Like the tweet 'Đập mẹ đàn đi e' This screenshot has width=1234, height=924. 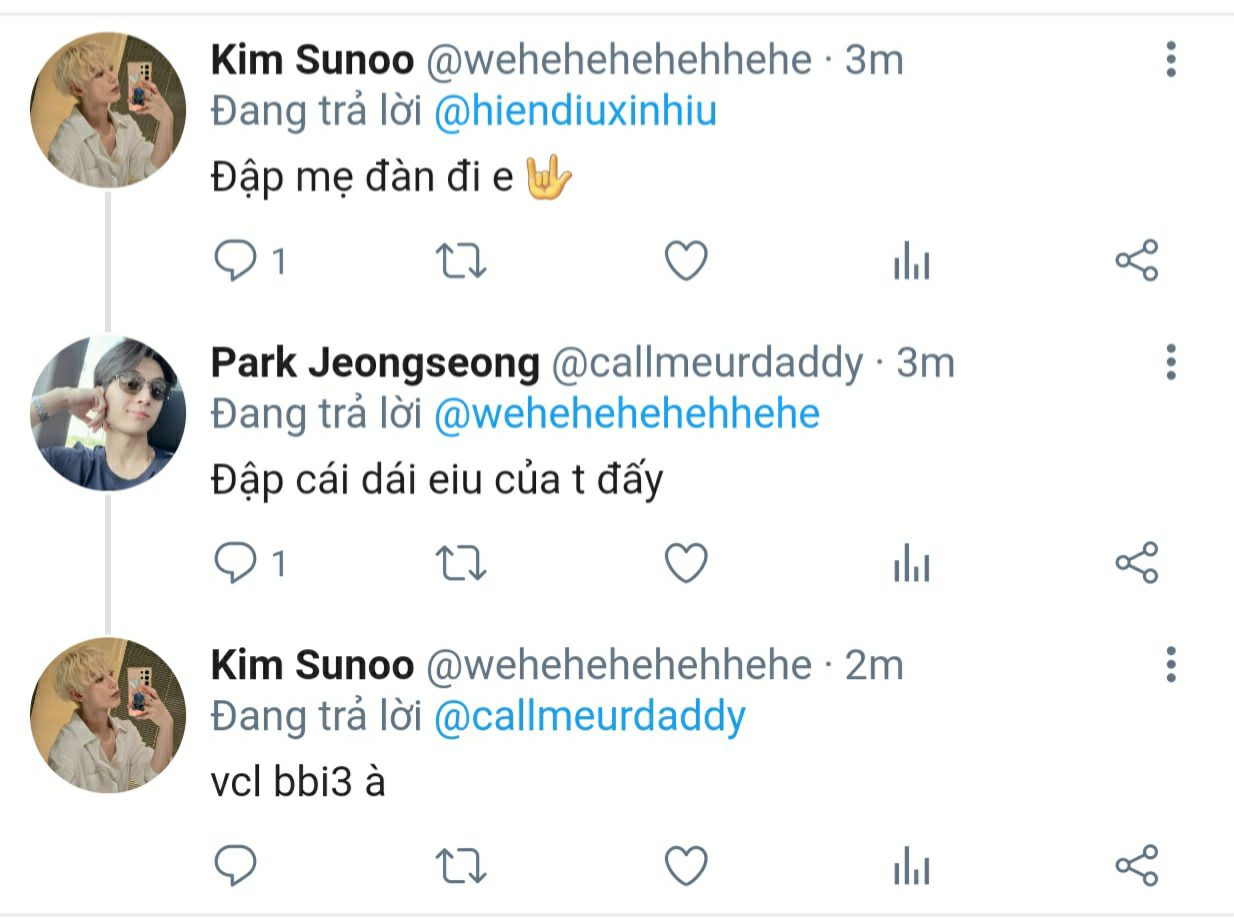[687, 262]
